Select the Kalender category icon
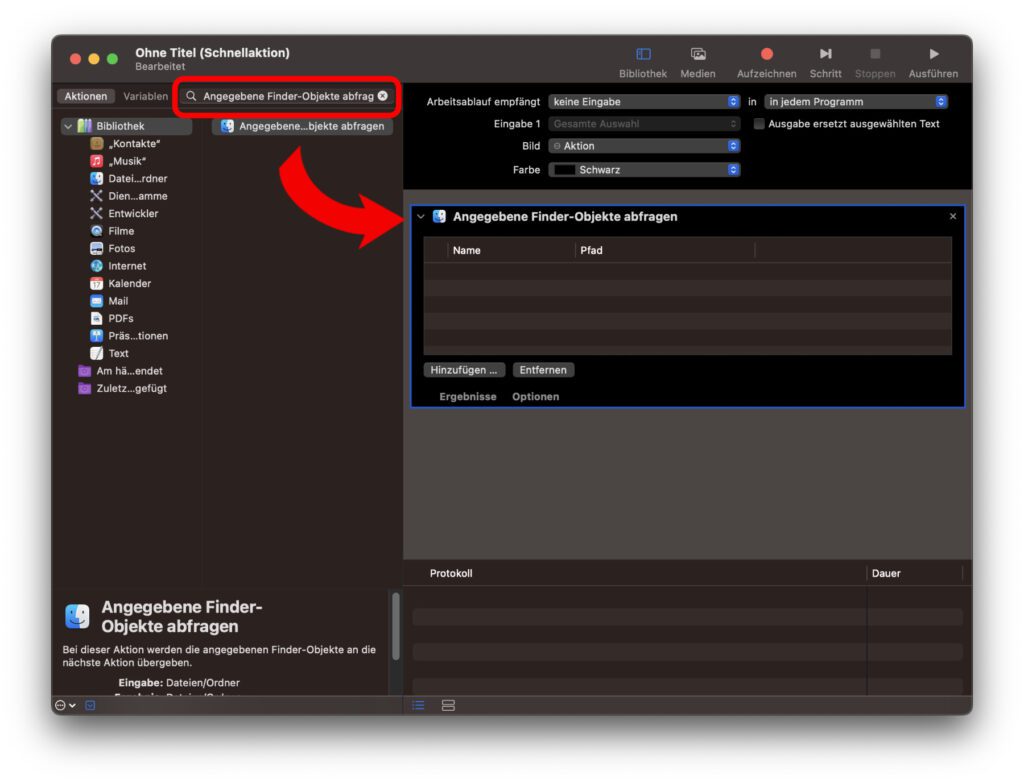Screen dimensions: 1024x783 [x=97, y=283]
